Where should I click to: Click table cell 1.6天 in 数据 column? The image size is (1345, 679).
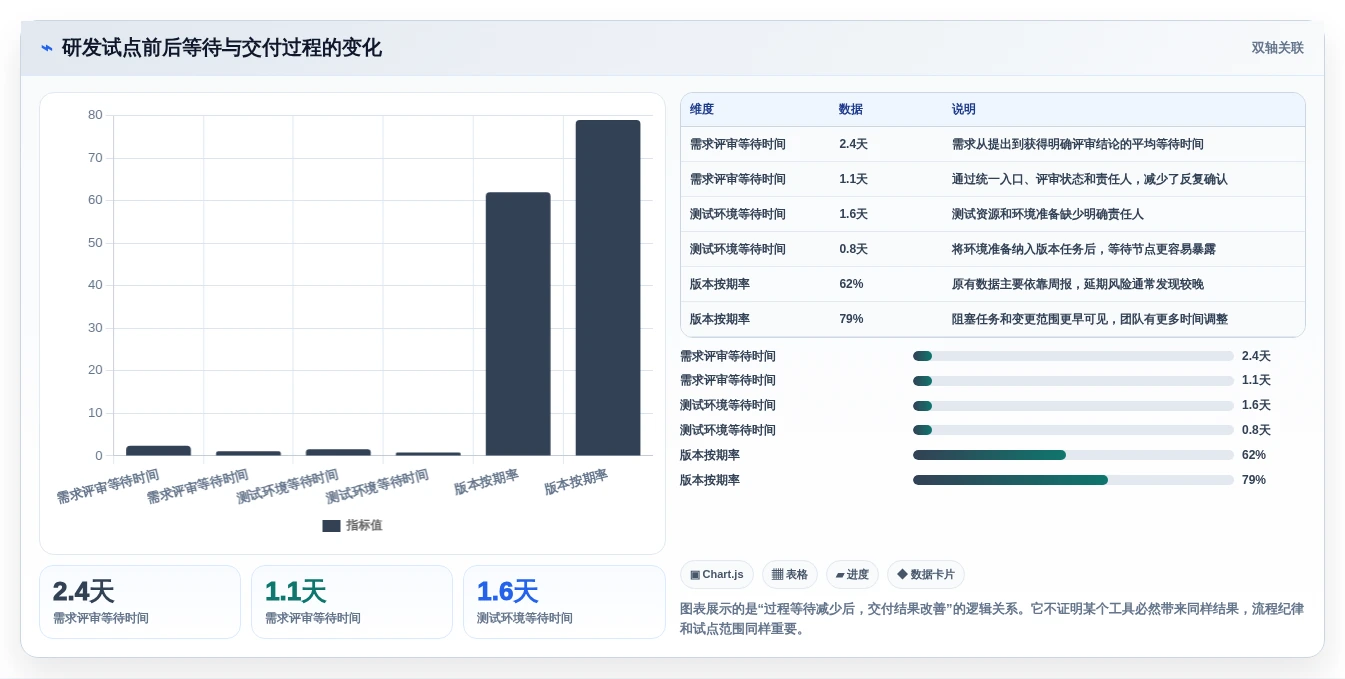coord(853,214)
